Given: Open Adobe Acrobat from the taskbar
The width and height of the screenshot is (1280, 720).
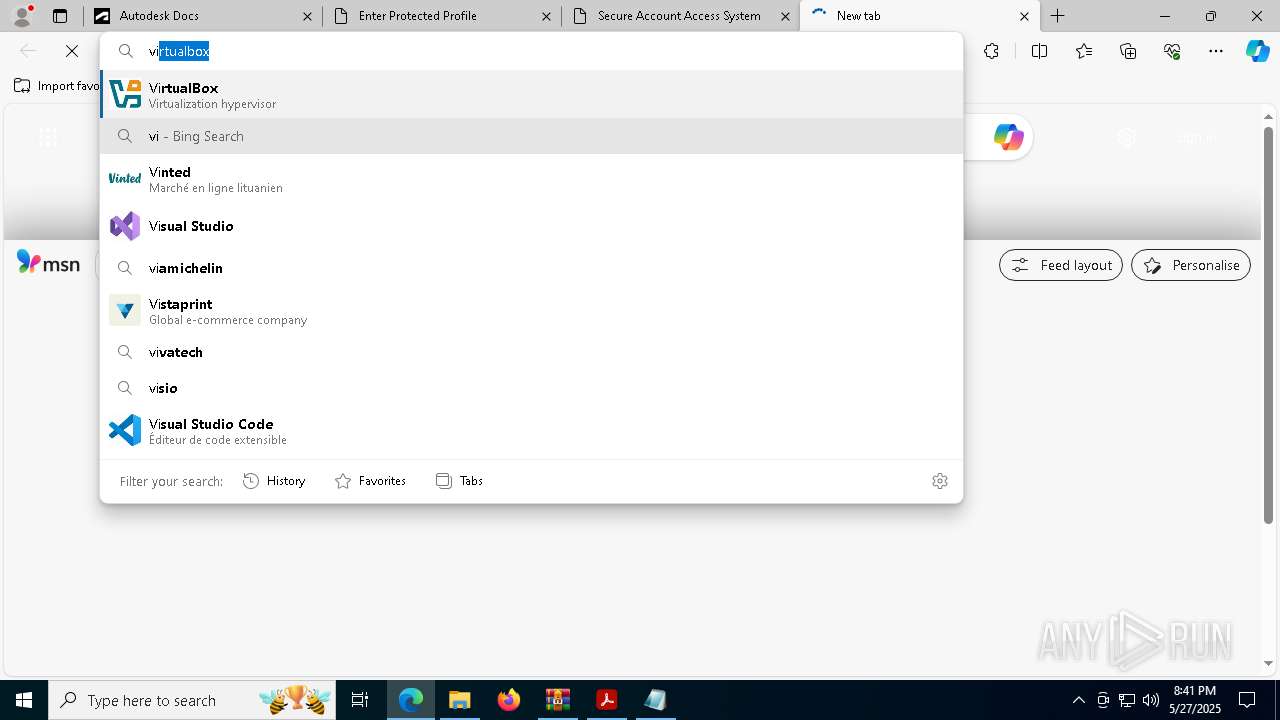Looking at the screenshot, I should tap(606, 700).
